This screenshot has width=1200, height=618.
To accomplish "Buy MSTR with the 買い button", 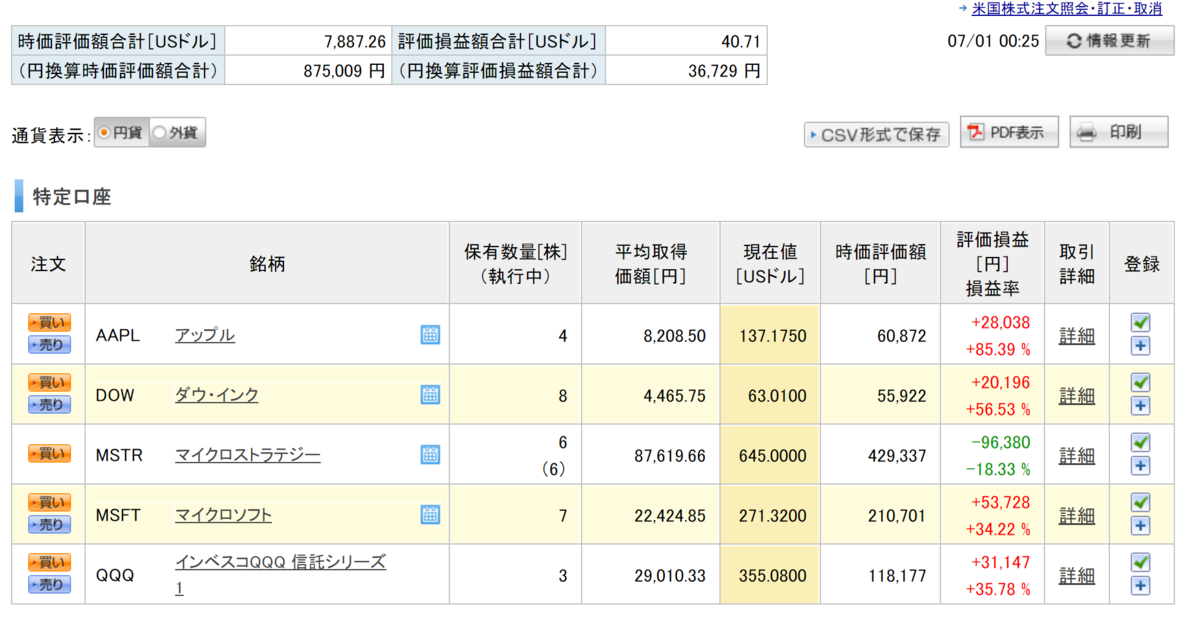I will click(x=49, y=454).
